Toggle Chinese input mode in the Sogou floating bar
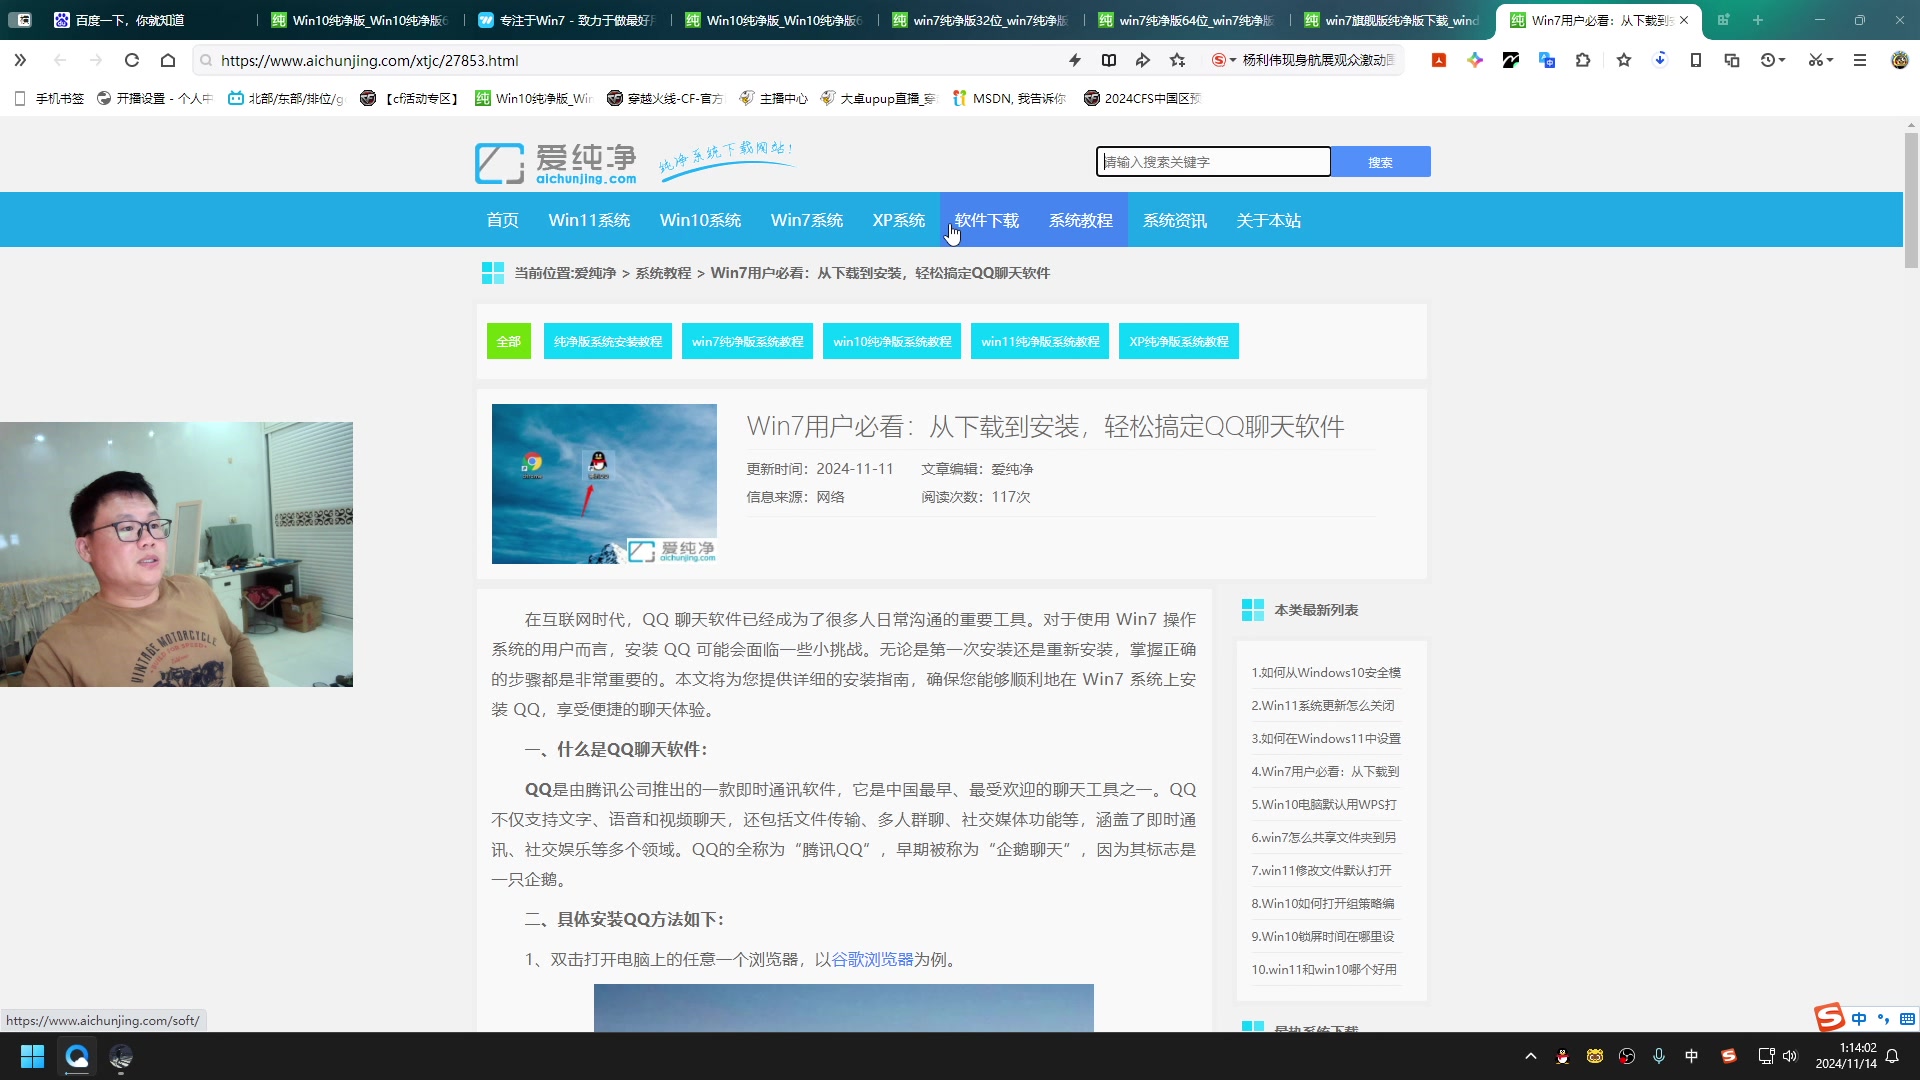Screen dimensions: 1920x1080 click(1859, 1019)
